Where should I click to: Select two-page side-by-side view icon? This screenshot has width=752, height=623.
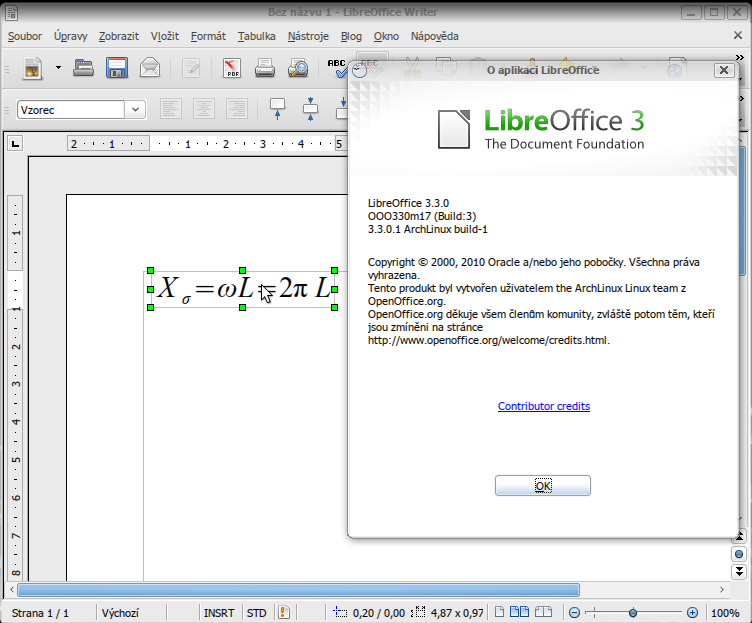519,611
